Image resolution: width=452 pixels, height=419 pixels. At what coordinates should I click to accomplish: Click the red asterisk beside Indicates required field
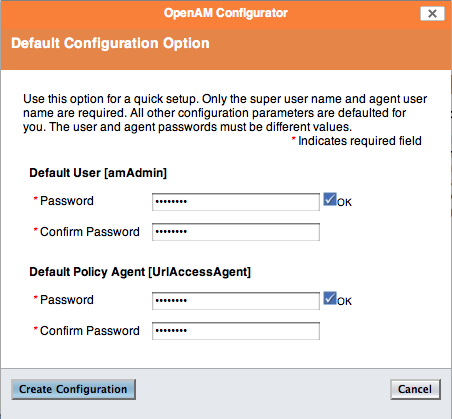tap(294, 139)
